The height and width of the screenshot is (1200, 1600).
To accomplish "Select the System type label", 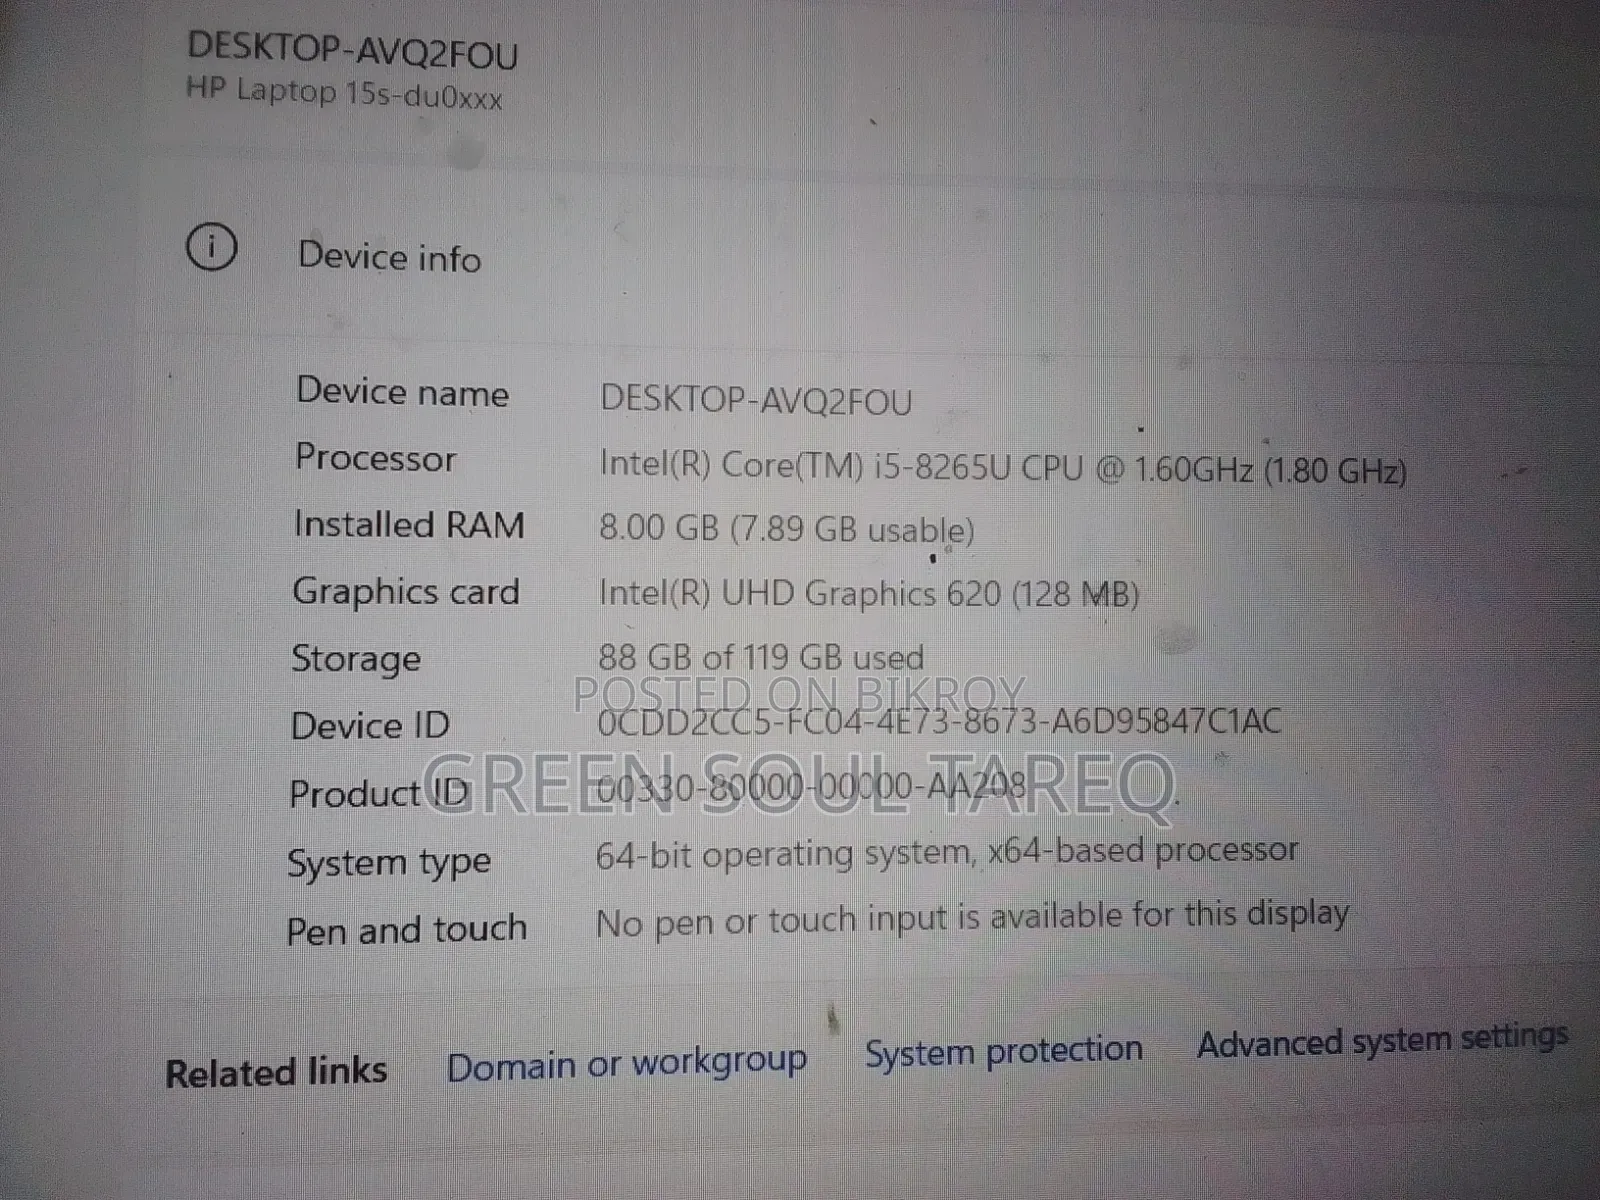I will click(x=389, y=863).
